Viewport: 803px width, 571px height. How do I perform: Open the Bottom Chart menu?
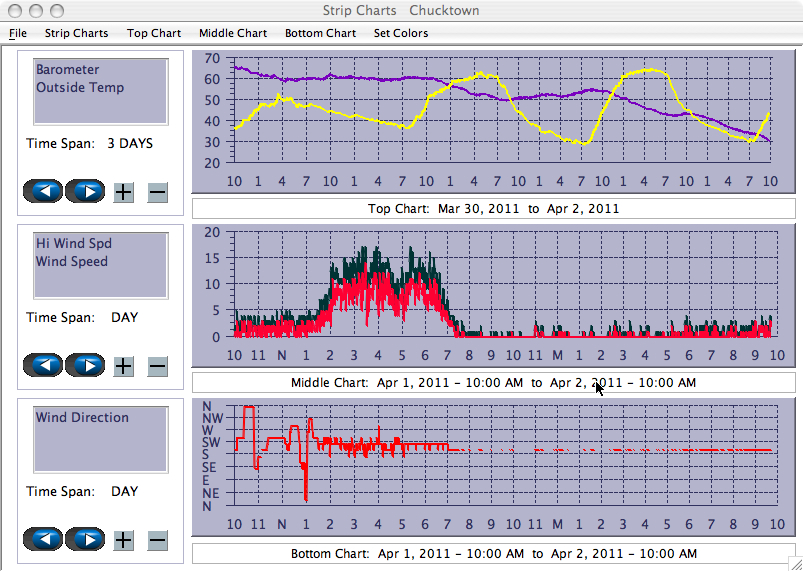320,33
